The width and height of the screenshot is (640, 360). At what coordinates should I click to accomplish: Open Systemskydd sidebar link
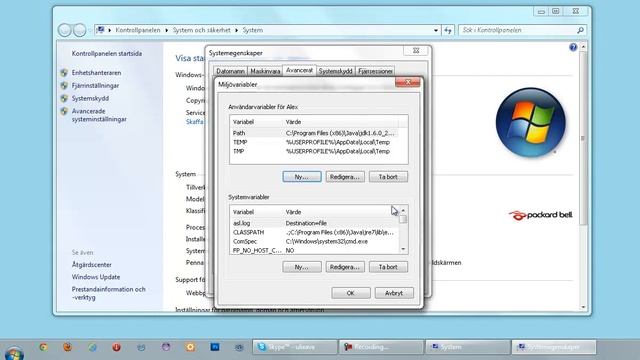[90, 98]
